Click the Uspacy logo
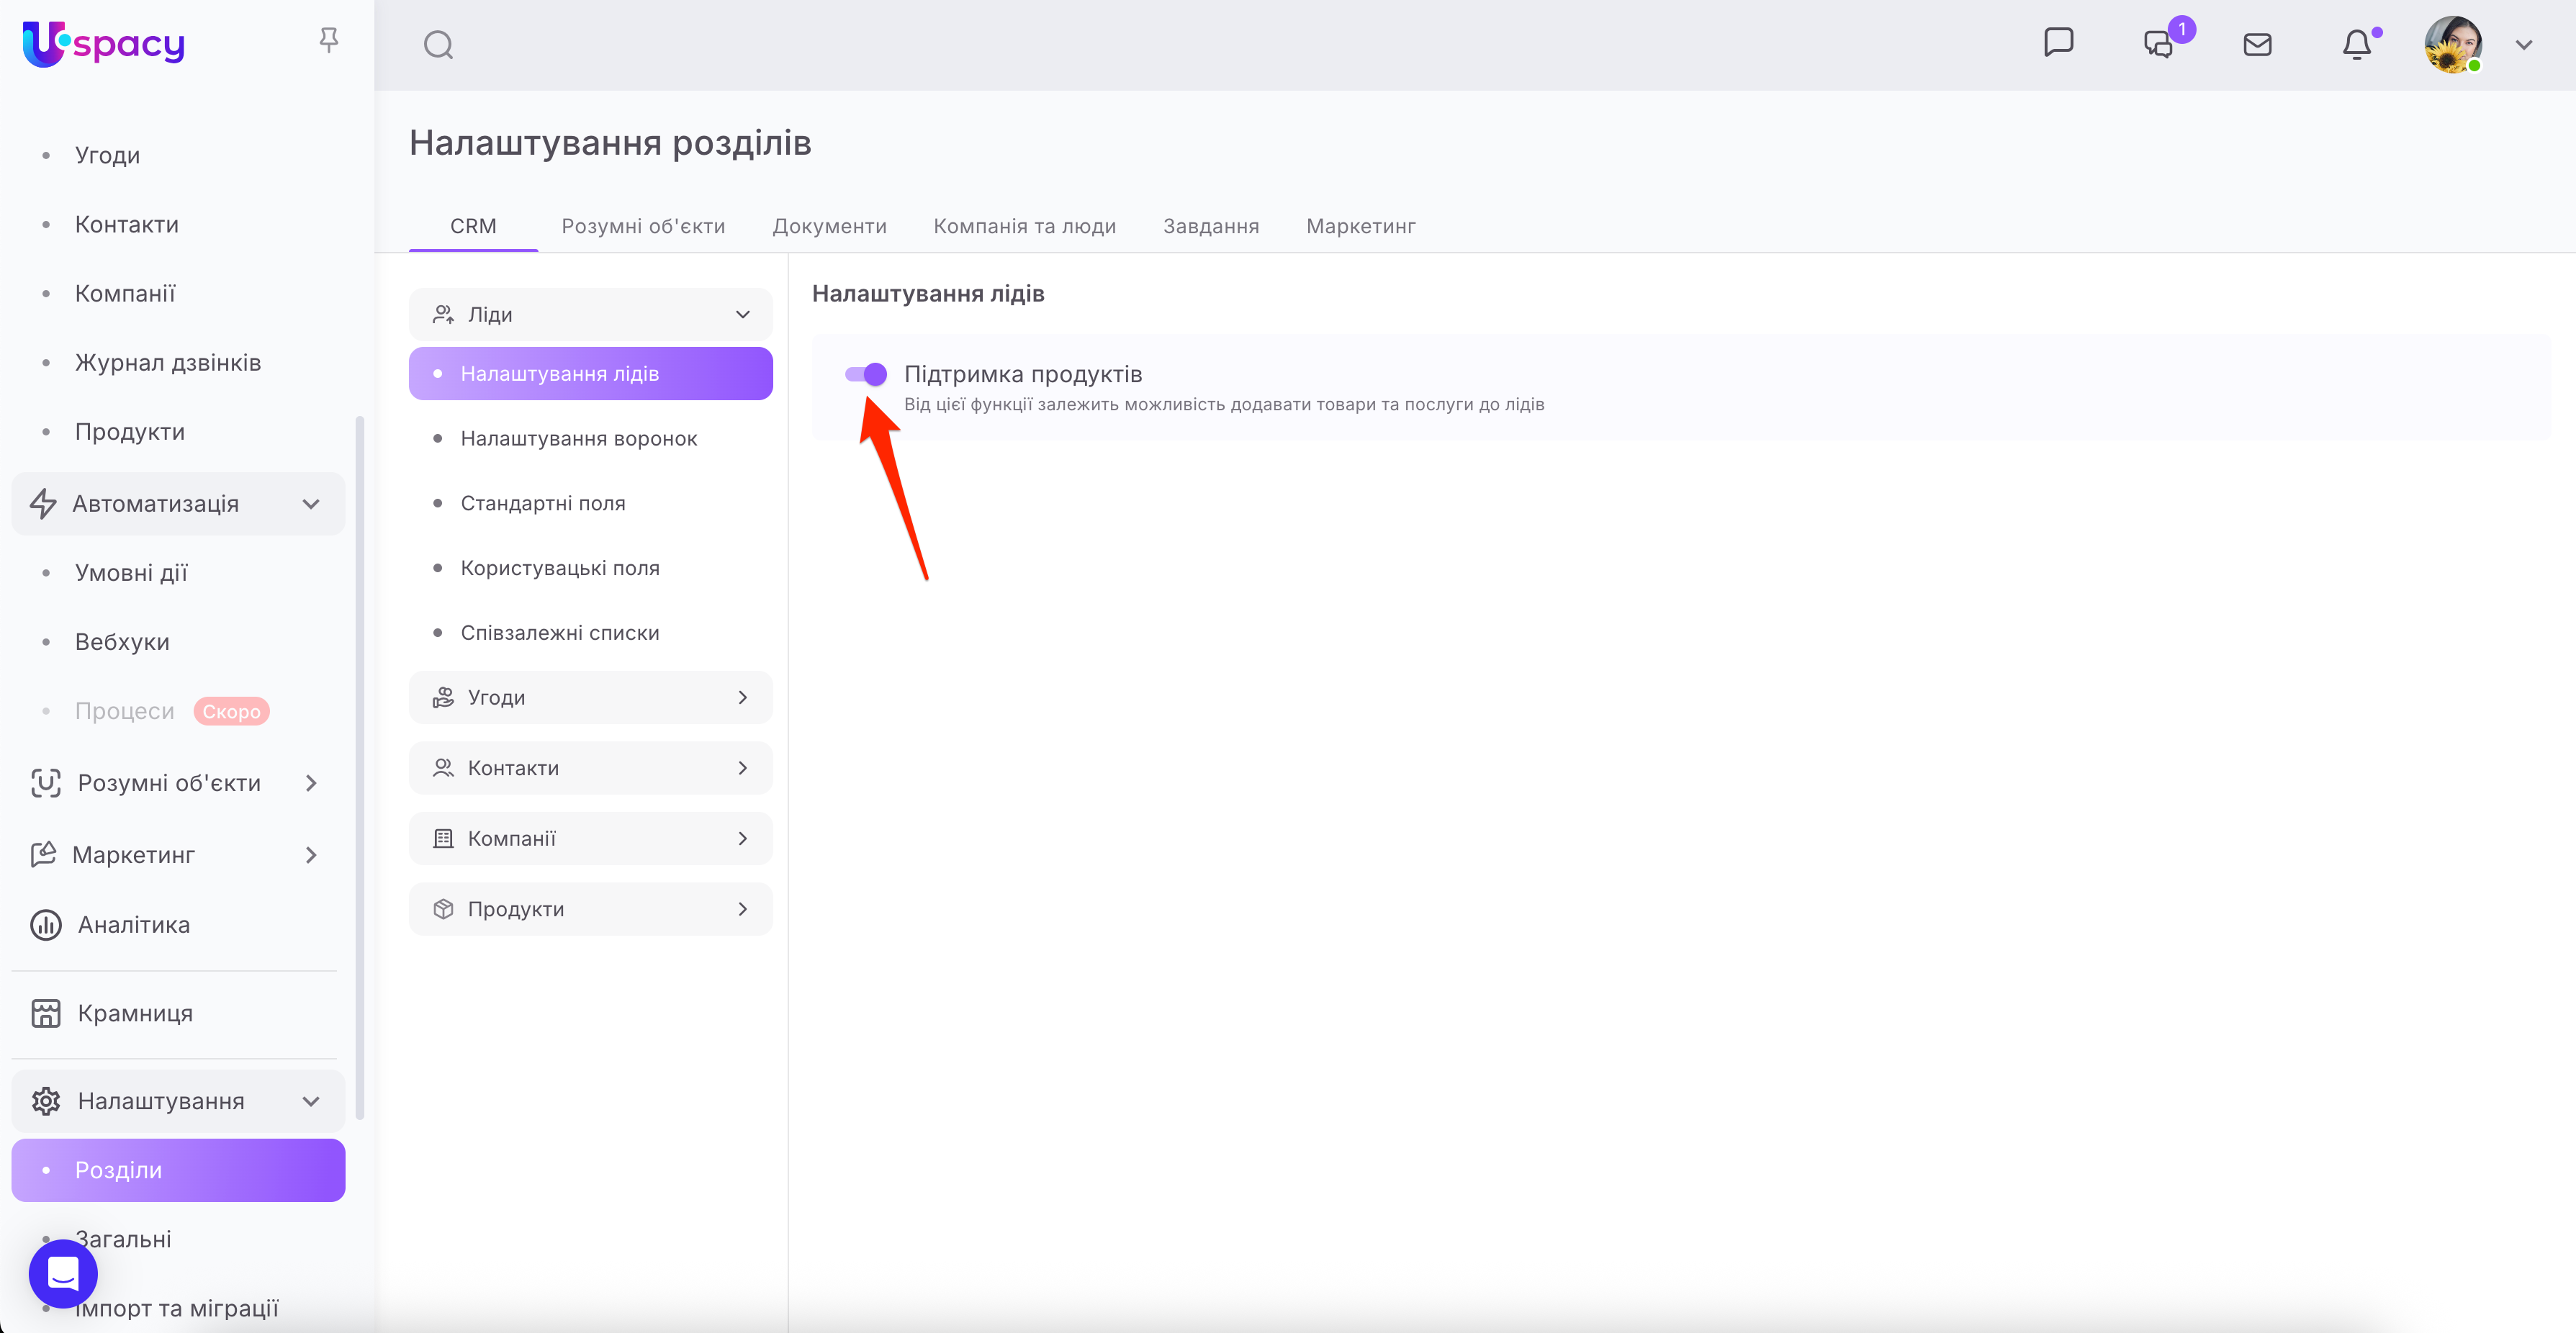Screen dimensions: 2576x1333 (104, 44)
